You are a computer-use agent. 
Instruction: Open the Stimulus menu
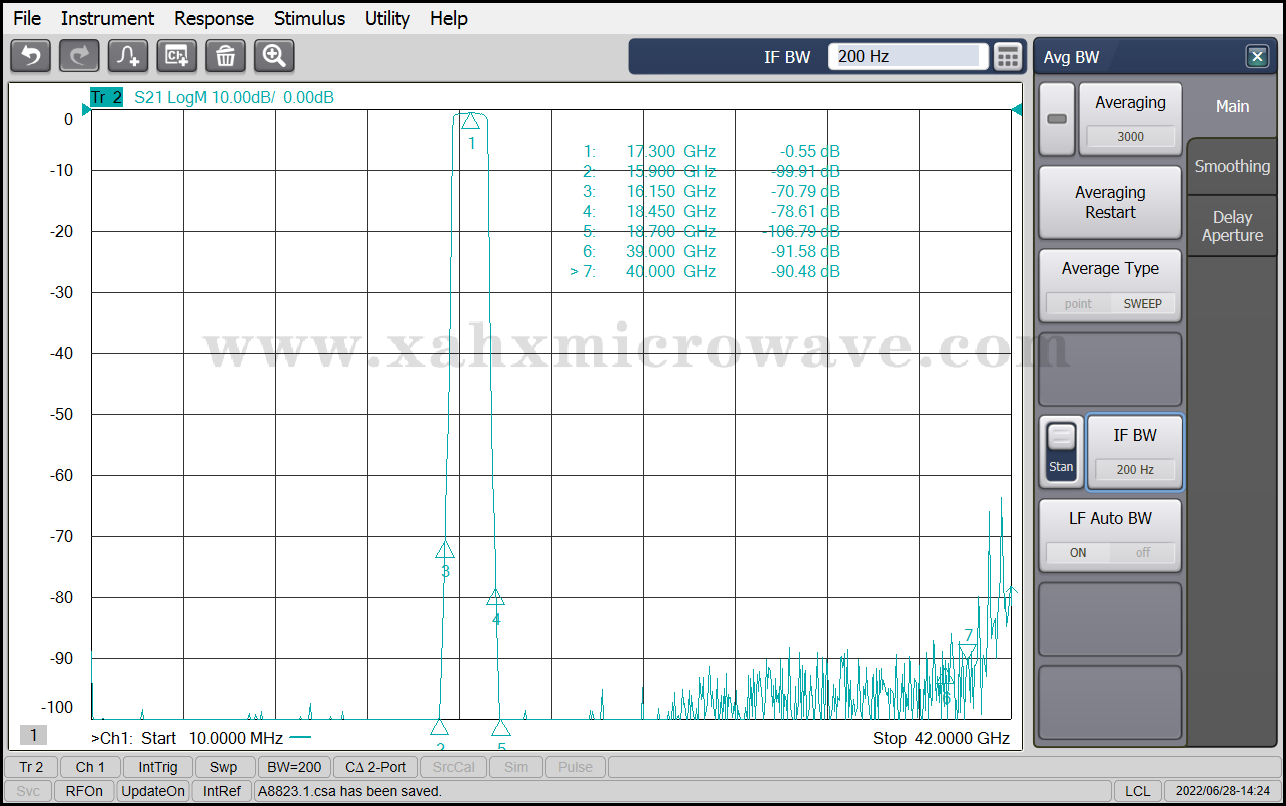click(x=309, y=18)
